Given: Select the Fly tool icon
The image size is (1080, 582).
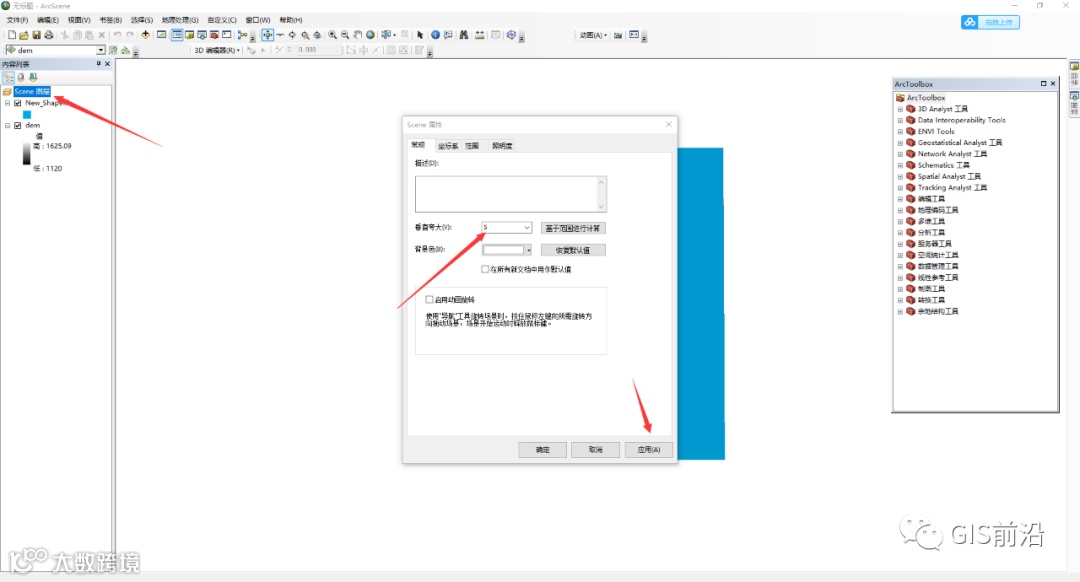Looking at the screenshot, I should click(x=280, y=34).
